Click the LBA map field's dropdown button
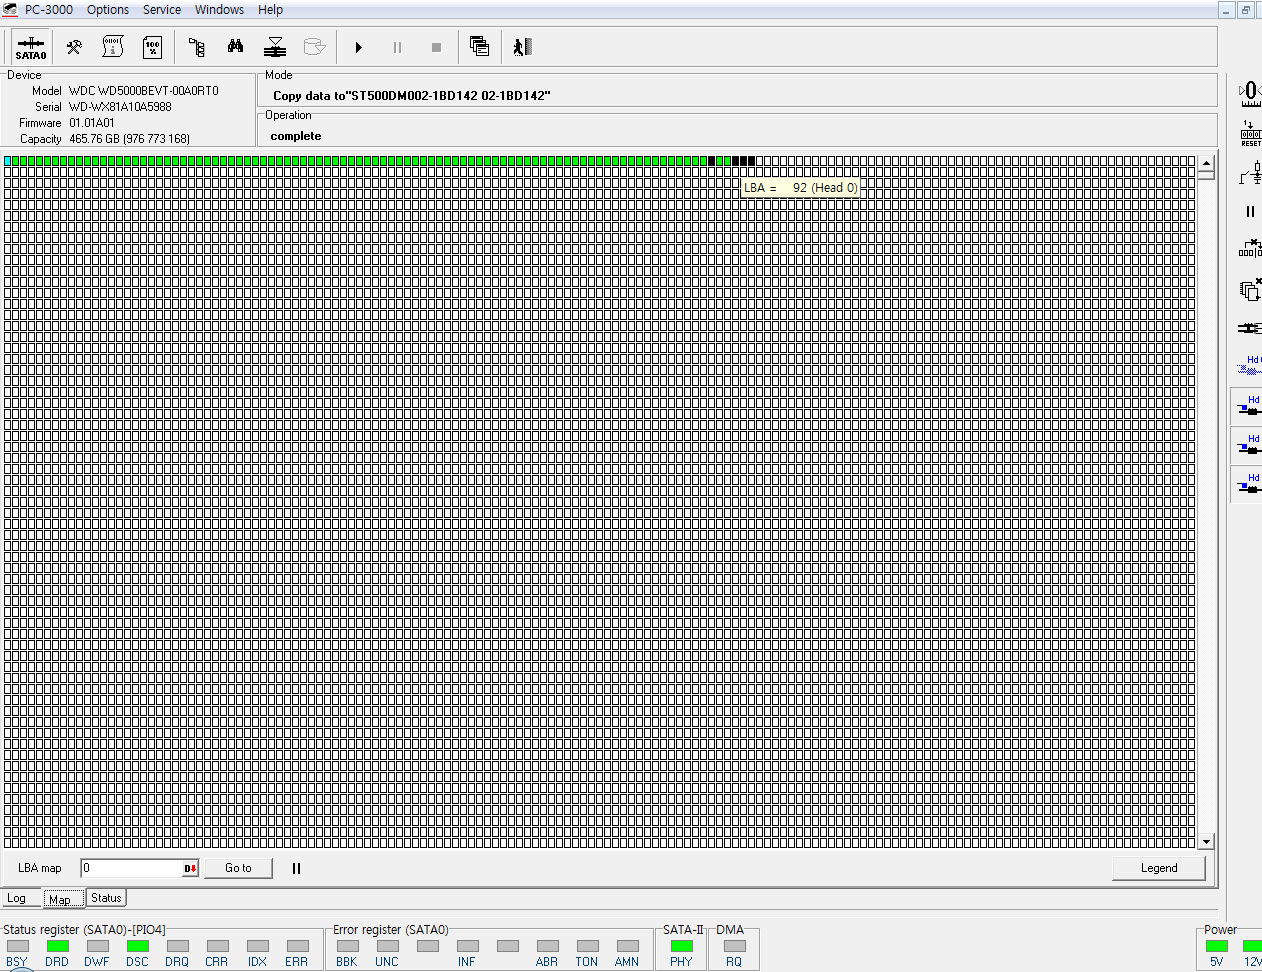Viewport: 1262px width, 972px height. [190, 868]
